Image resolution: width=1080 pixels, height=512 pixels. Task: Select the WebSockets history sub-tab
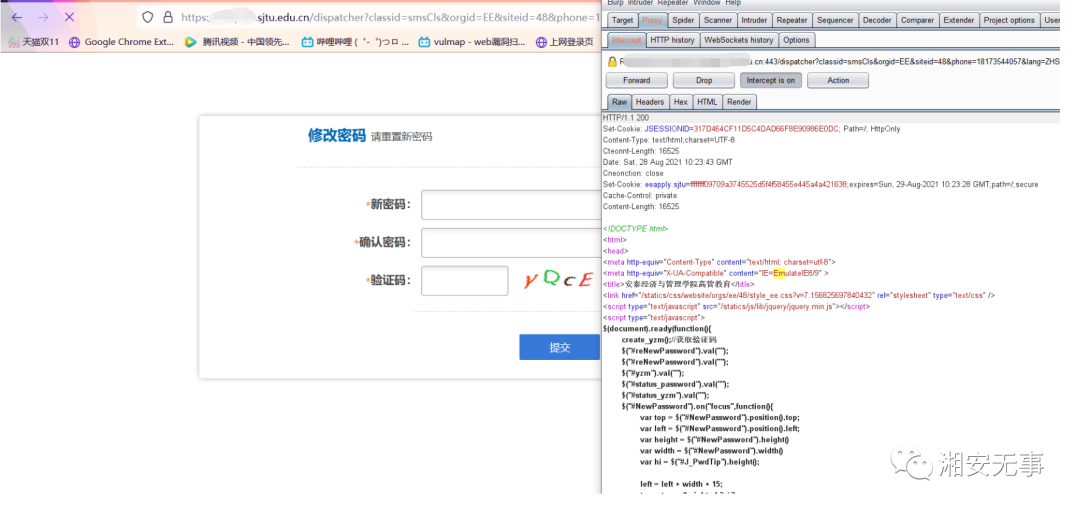pos(738,40)
